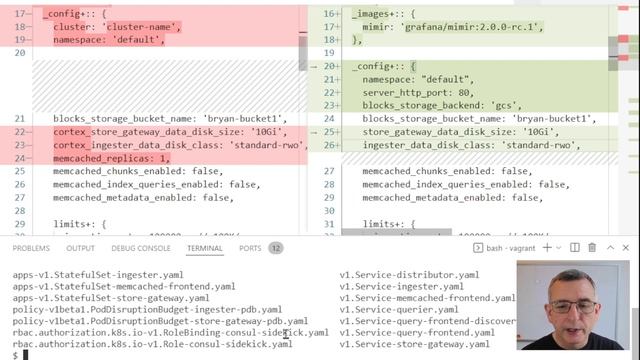640x360 pixels.
Task: Click right 'limits+: {' line 31
Action: tap(389, 224)
